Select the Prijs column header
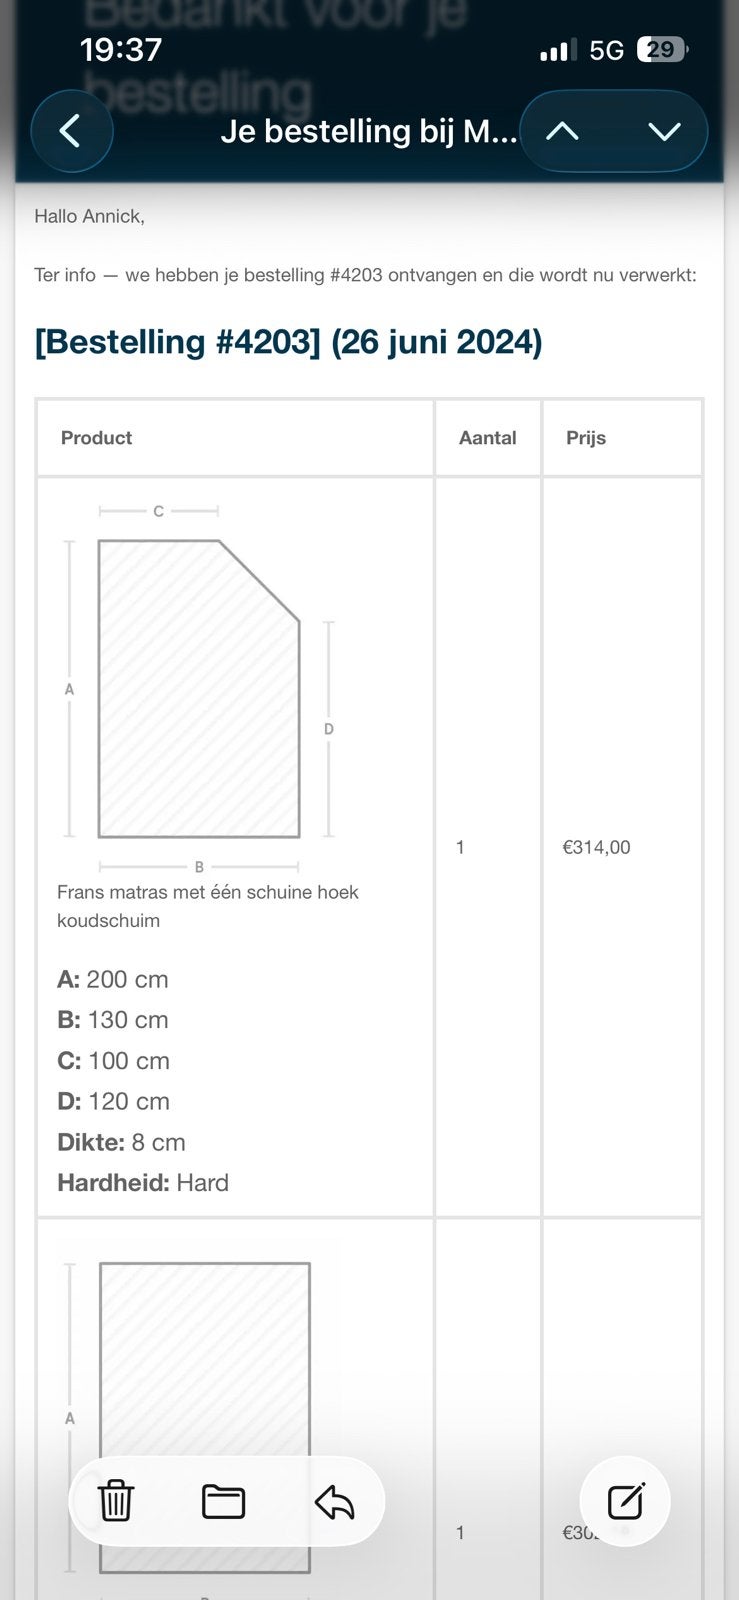 (586, 438)
